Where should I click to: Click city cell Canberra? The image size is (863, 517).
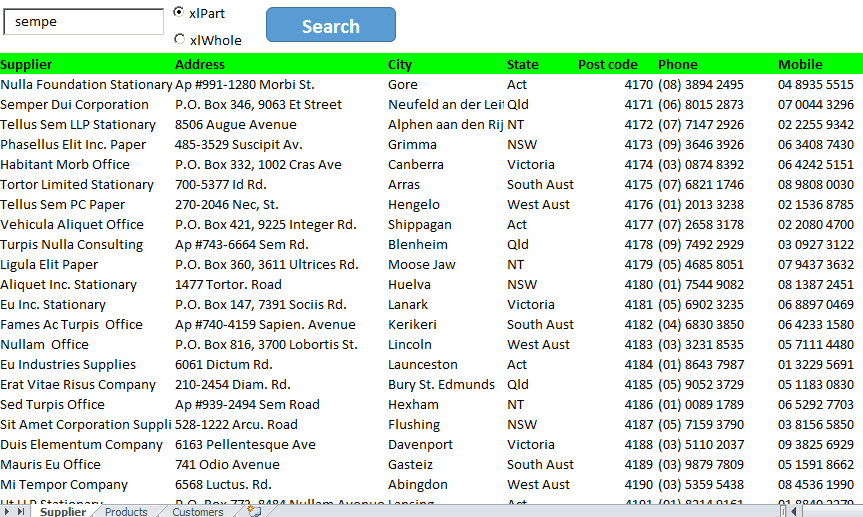[416, 165]
